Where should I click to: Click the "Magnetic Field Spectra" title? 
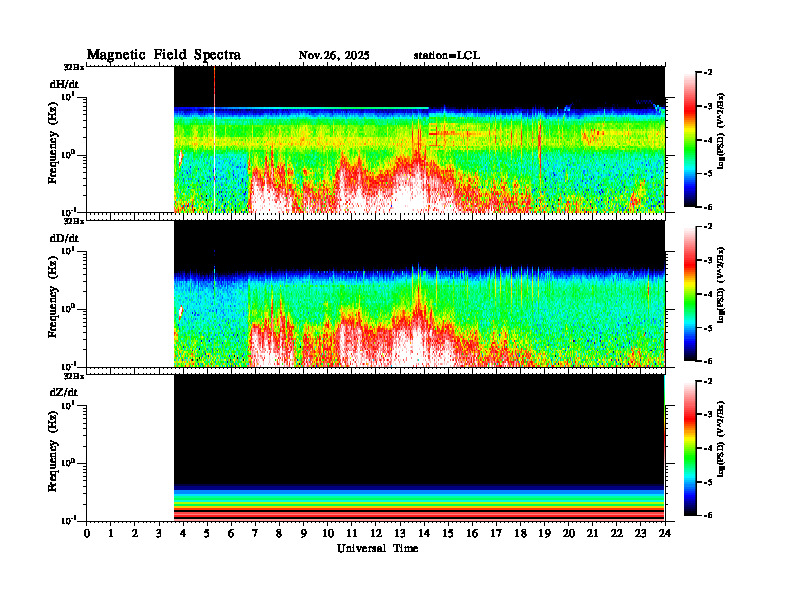pyautogui.click(x=164, y=55)
